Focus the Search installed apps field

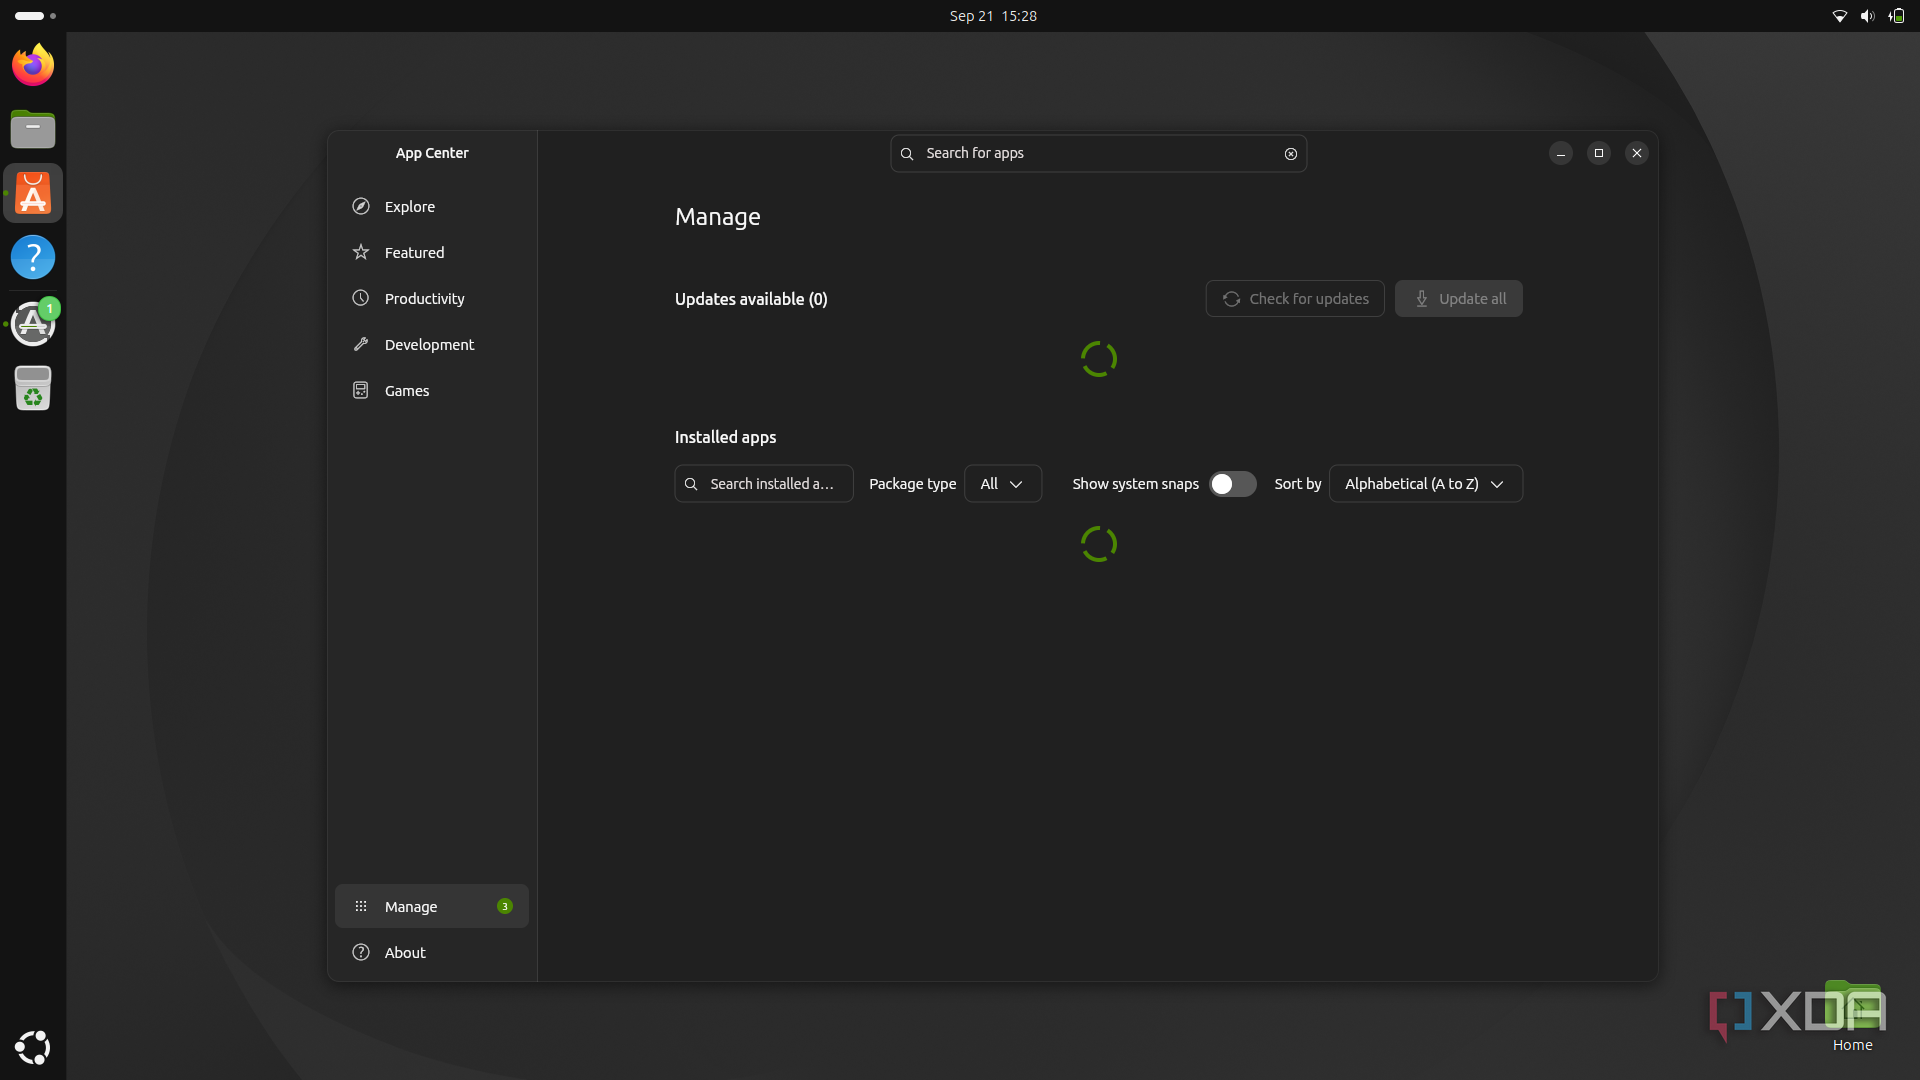click(764, 483)
